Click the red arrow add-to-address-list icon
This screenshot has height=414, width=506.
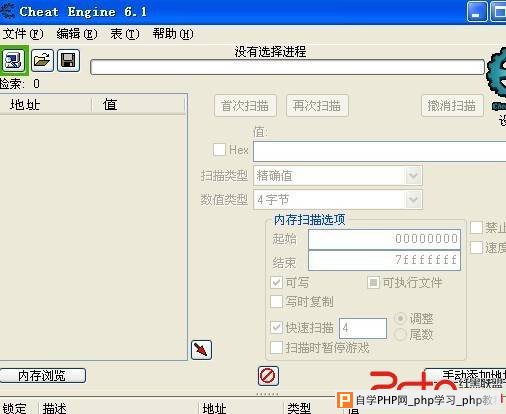click(201, 350)
